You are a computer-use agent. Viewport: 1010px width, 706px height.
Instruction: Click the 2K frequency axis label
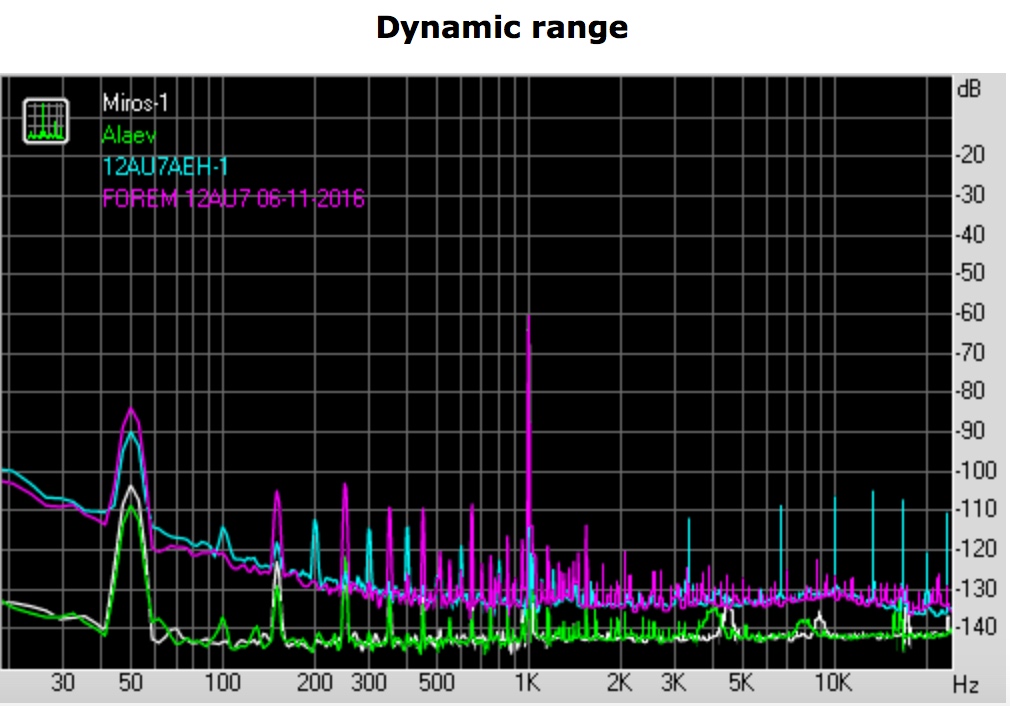619,684
